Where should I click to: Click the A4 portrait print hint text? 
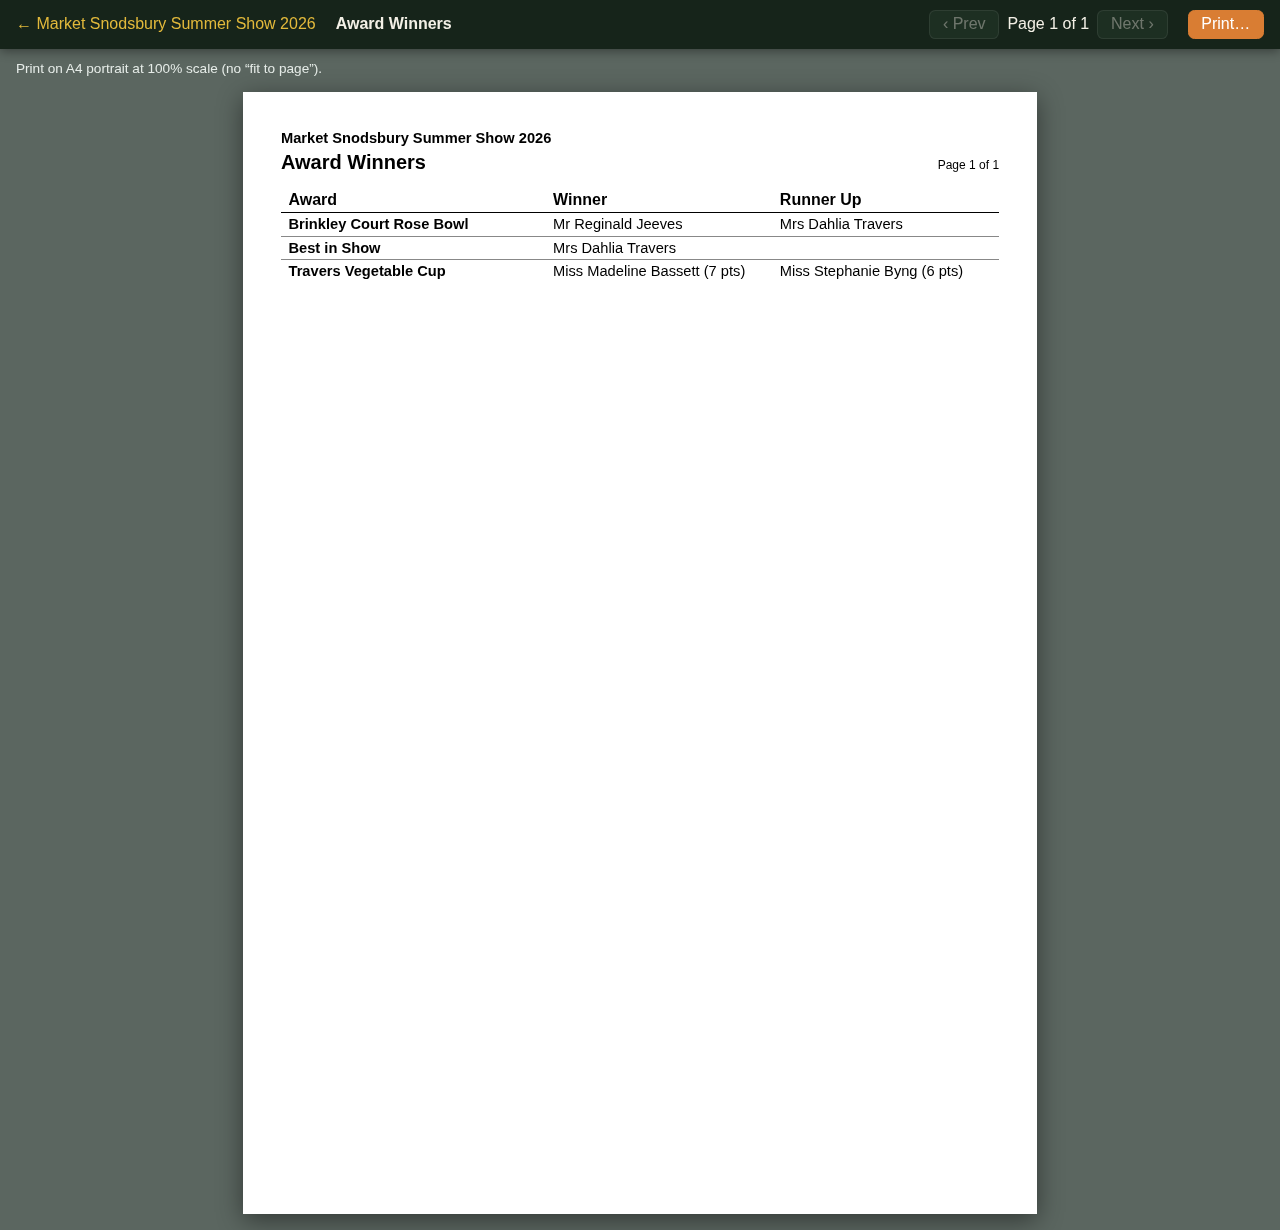click(169, 69)
